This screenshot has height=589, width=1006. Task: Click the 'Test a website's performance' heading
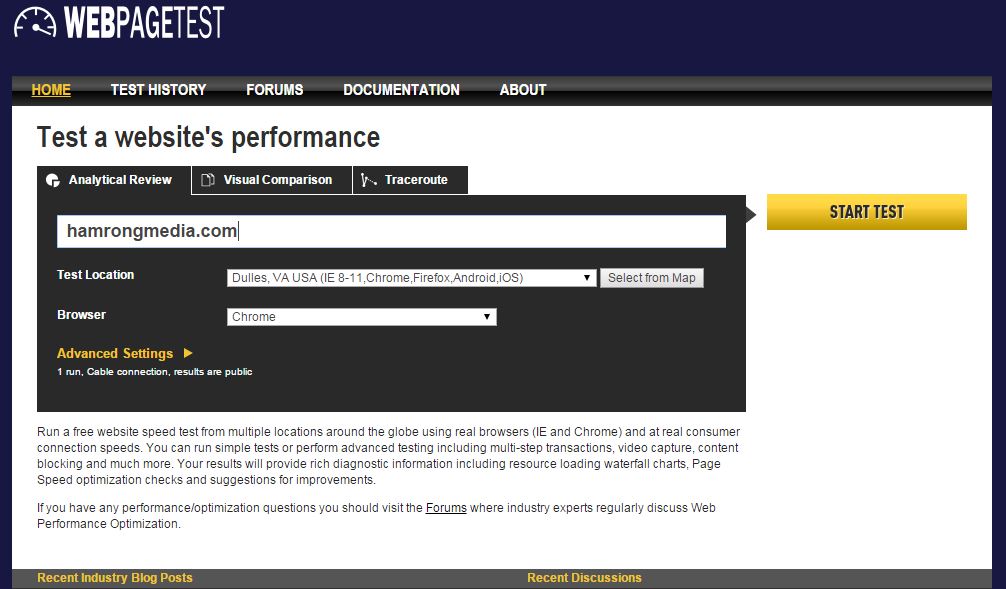coord(209,137)
